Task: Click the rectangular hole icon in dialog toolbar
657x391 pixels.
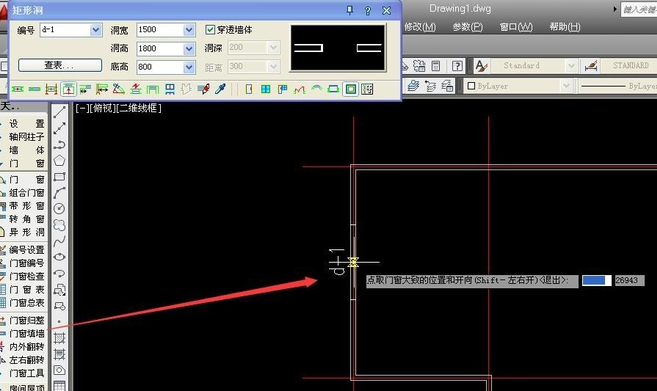Action: coord(351,89)
